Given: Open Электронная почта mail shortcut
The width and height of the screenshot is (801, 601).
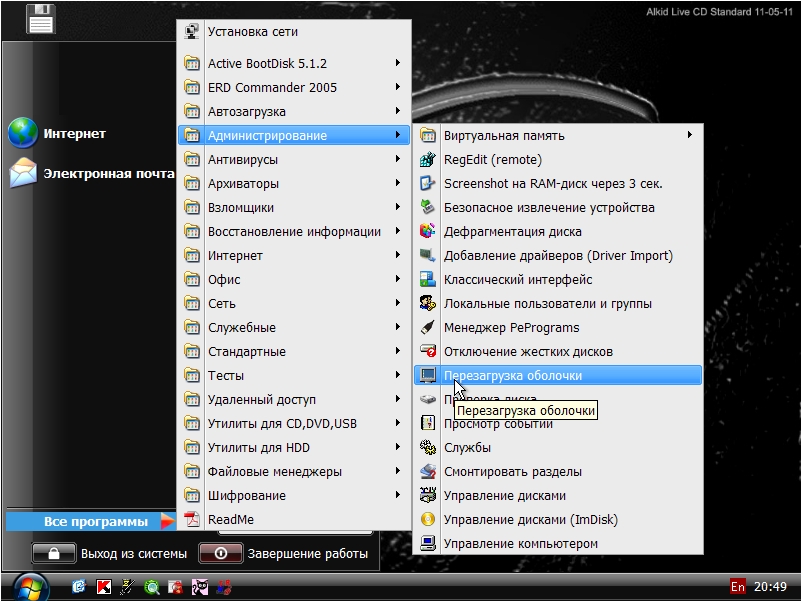Looking at the screenshot, I should tap(92, 173).
